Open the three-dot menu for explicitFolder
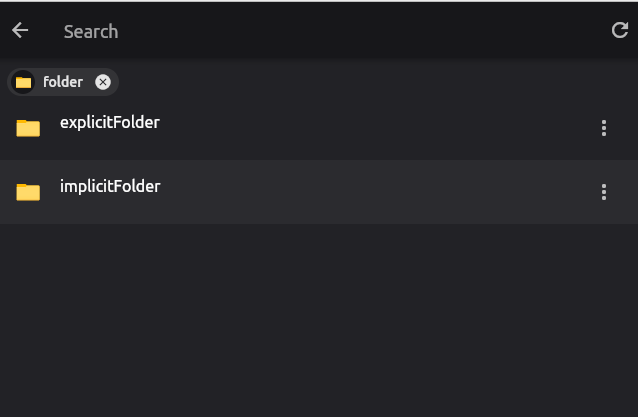Image resolution: width=638 pixels, height=417 pixels. [x=604, y=128]
